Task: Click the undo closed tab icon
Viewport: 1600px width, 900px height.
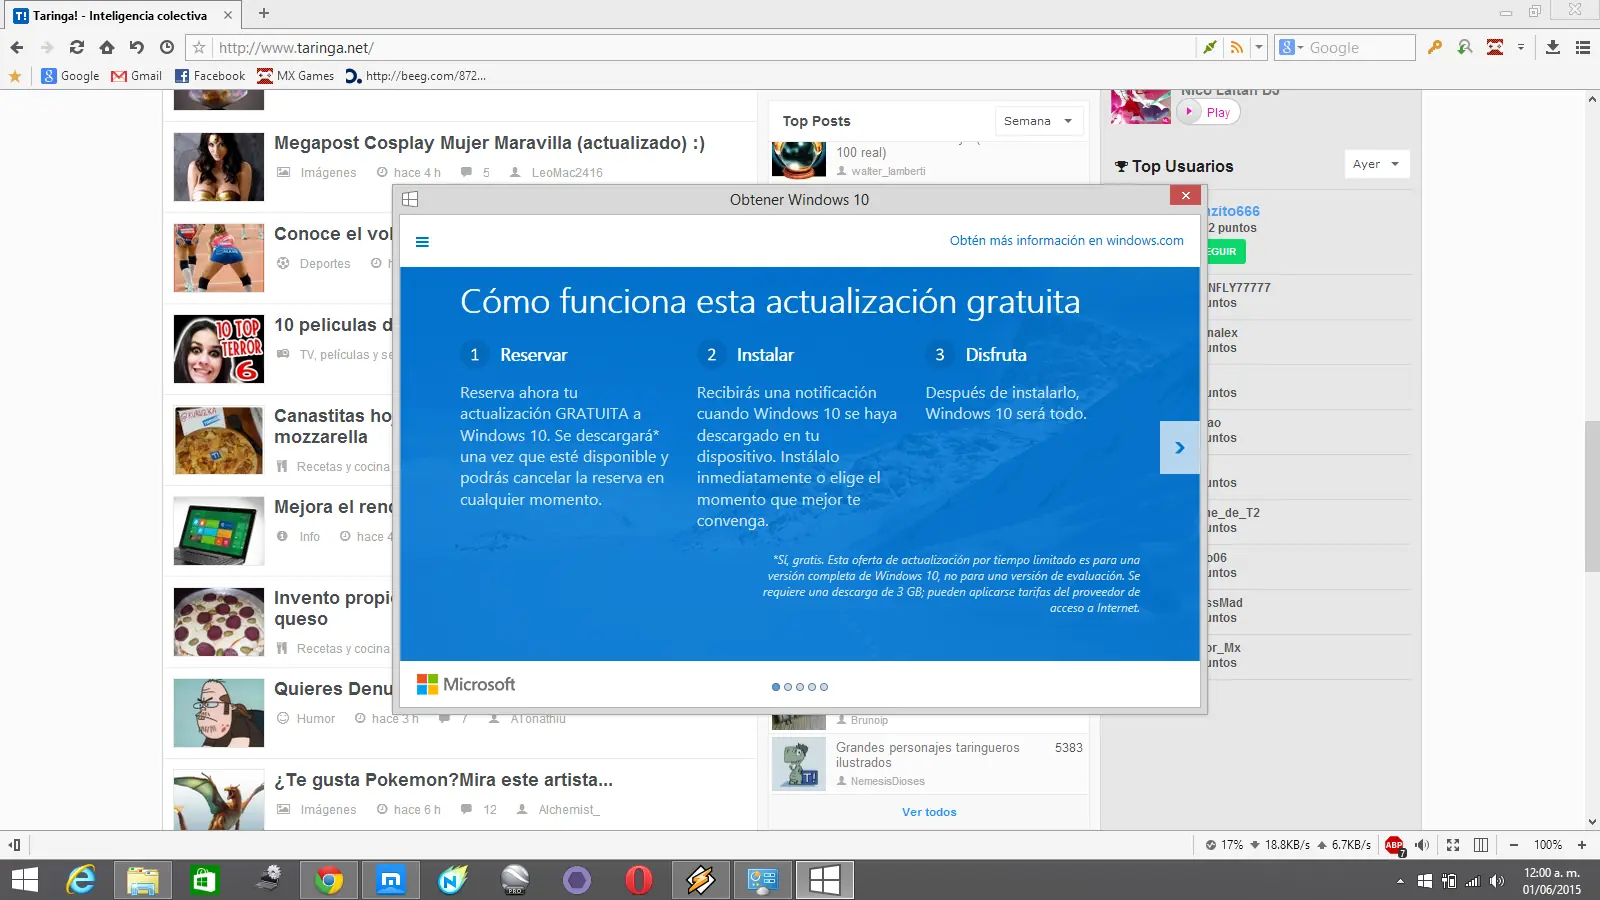Action: tap(137, 47)
